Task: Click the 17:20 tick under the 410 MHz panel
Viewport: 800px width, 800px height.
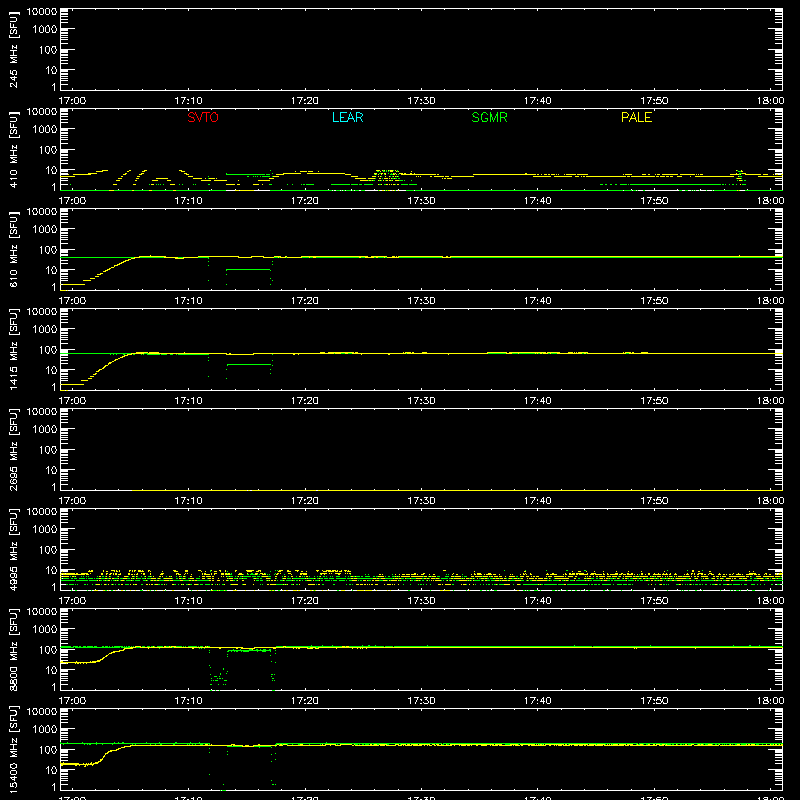Action: click(305, 201)
